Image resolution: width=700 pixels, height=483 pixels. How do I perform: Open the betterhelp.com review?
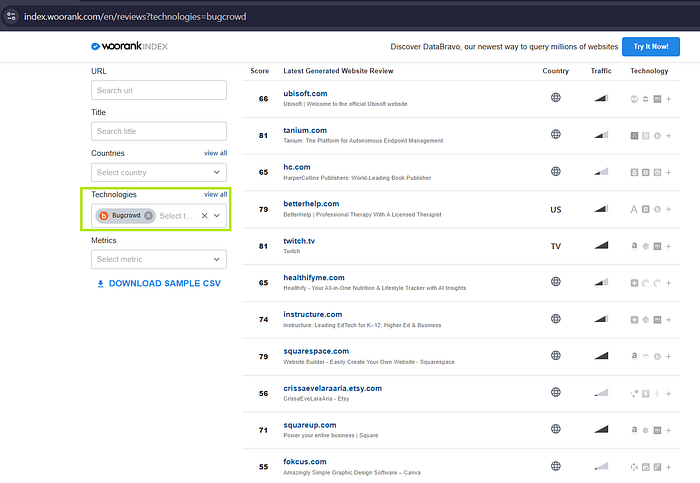coord(311,204)
